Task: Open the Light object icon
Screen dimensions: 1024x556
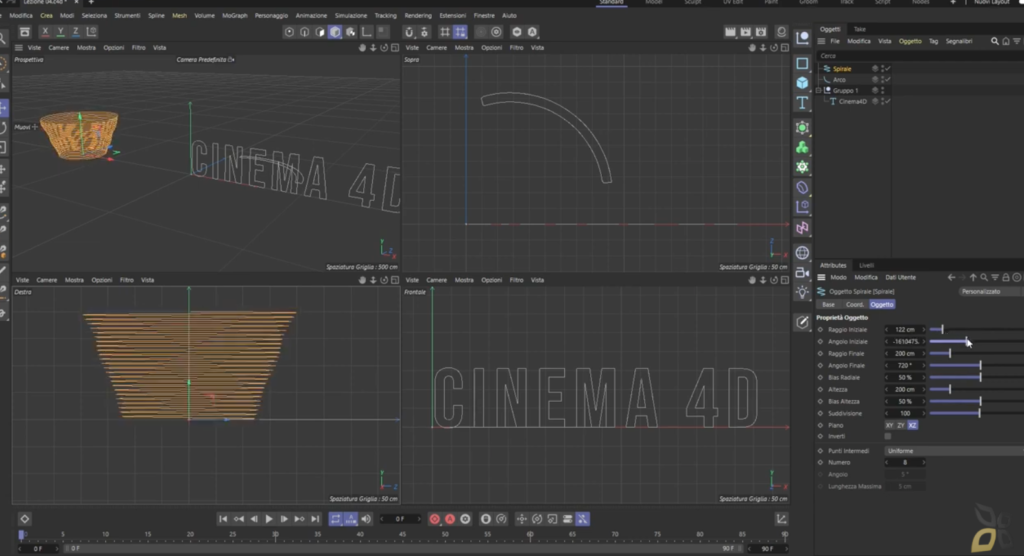Action: point(802,292)
